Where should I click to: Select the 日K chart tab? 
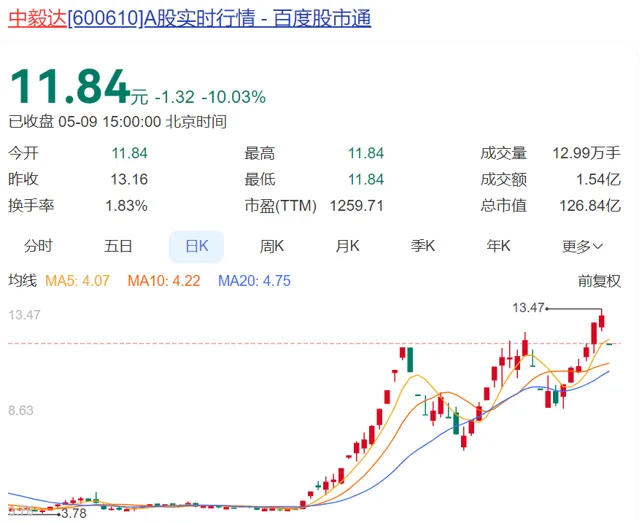196,246
